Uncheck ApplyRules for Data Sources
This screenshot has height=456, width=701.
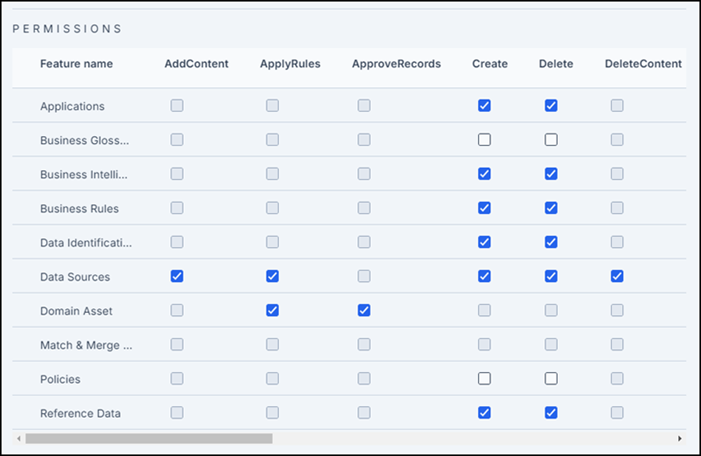click(x=272, y=276)
